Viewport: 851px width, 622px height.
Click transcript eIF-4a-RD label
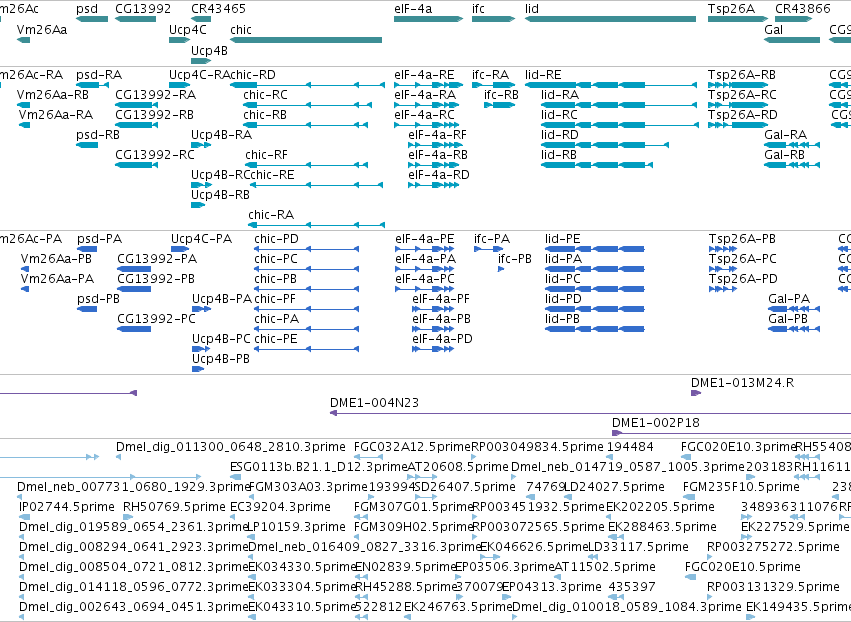click(x=439, y=175)
